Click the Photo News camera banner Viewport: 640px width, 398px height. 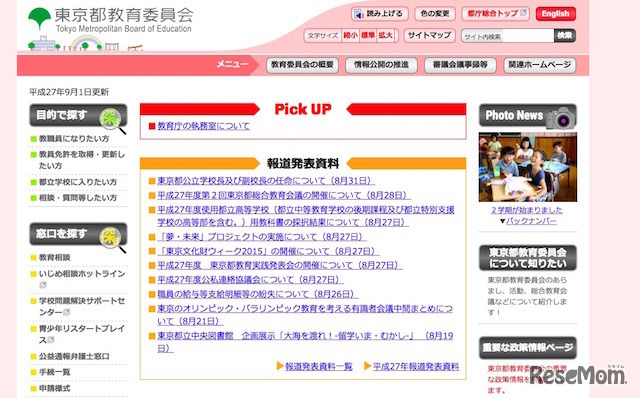[x=527, y=116]
